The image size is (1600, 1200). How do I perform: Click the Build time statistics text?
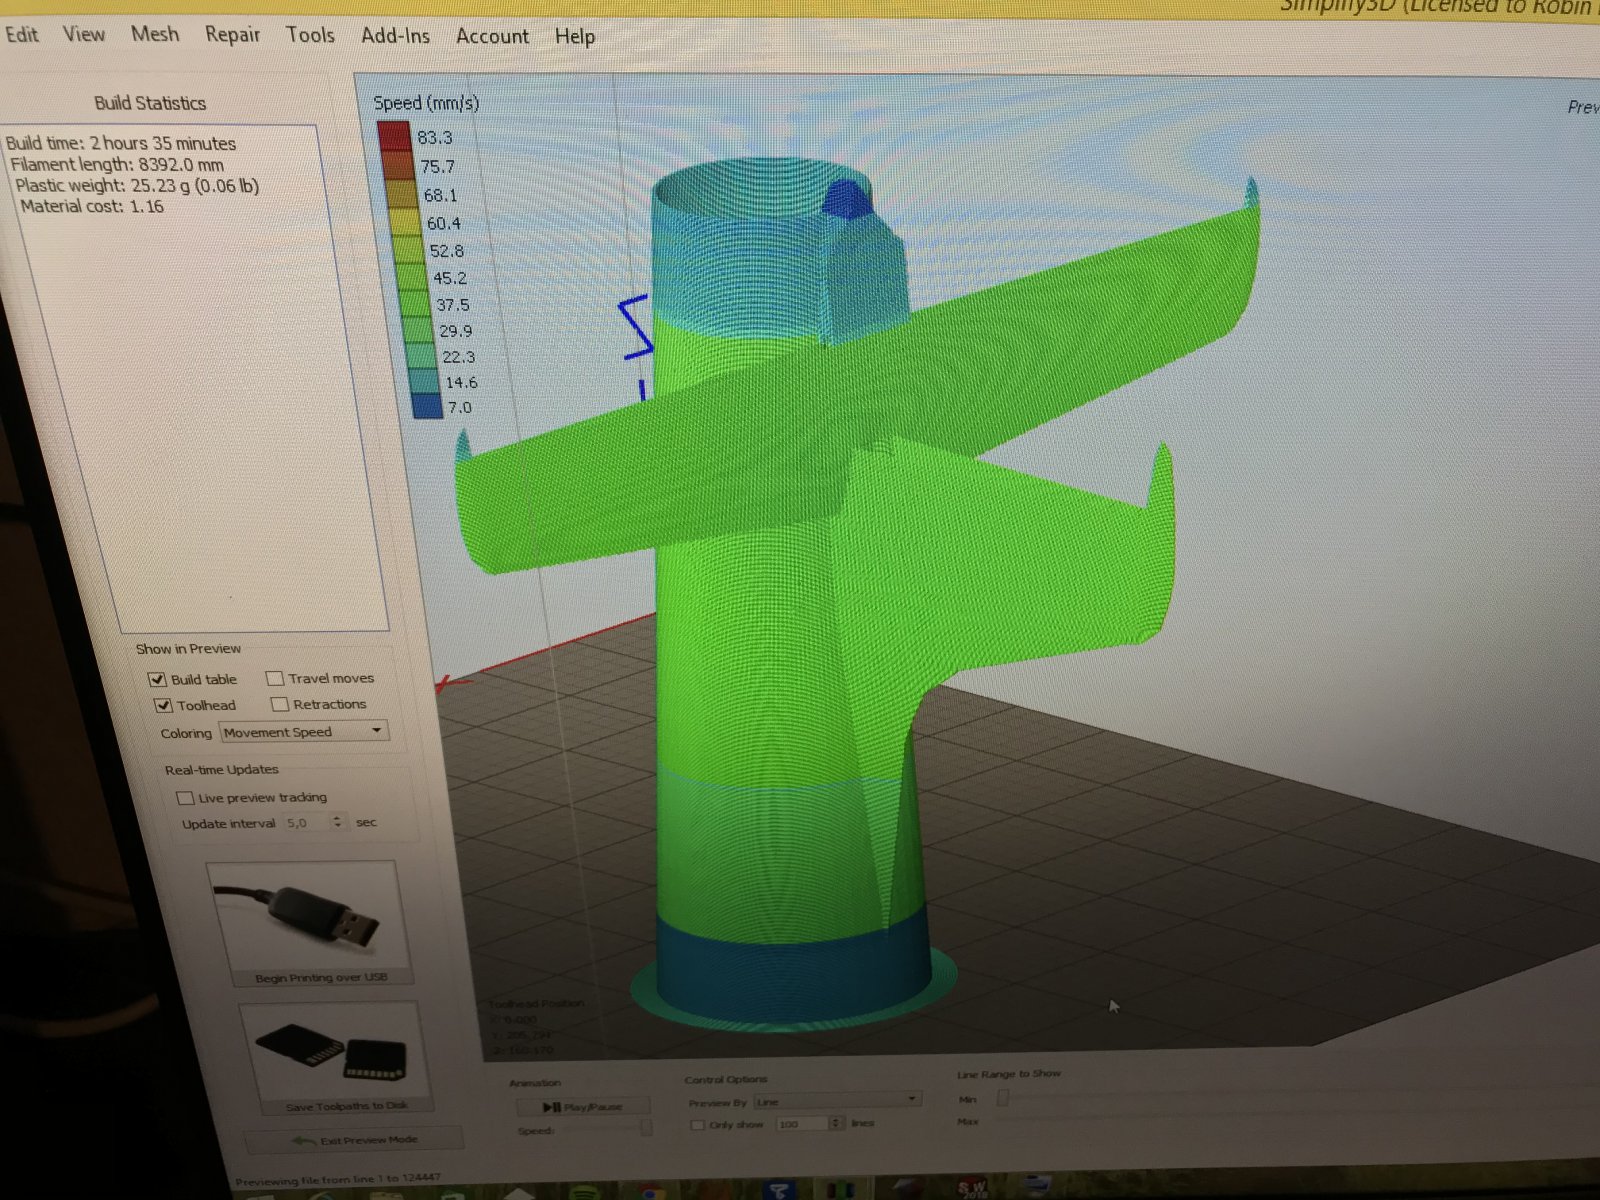[121, 143]
